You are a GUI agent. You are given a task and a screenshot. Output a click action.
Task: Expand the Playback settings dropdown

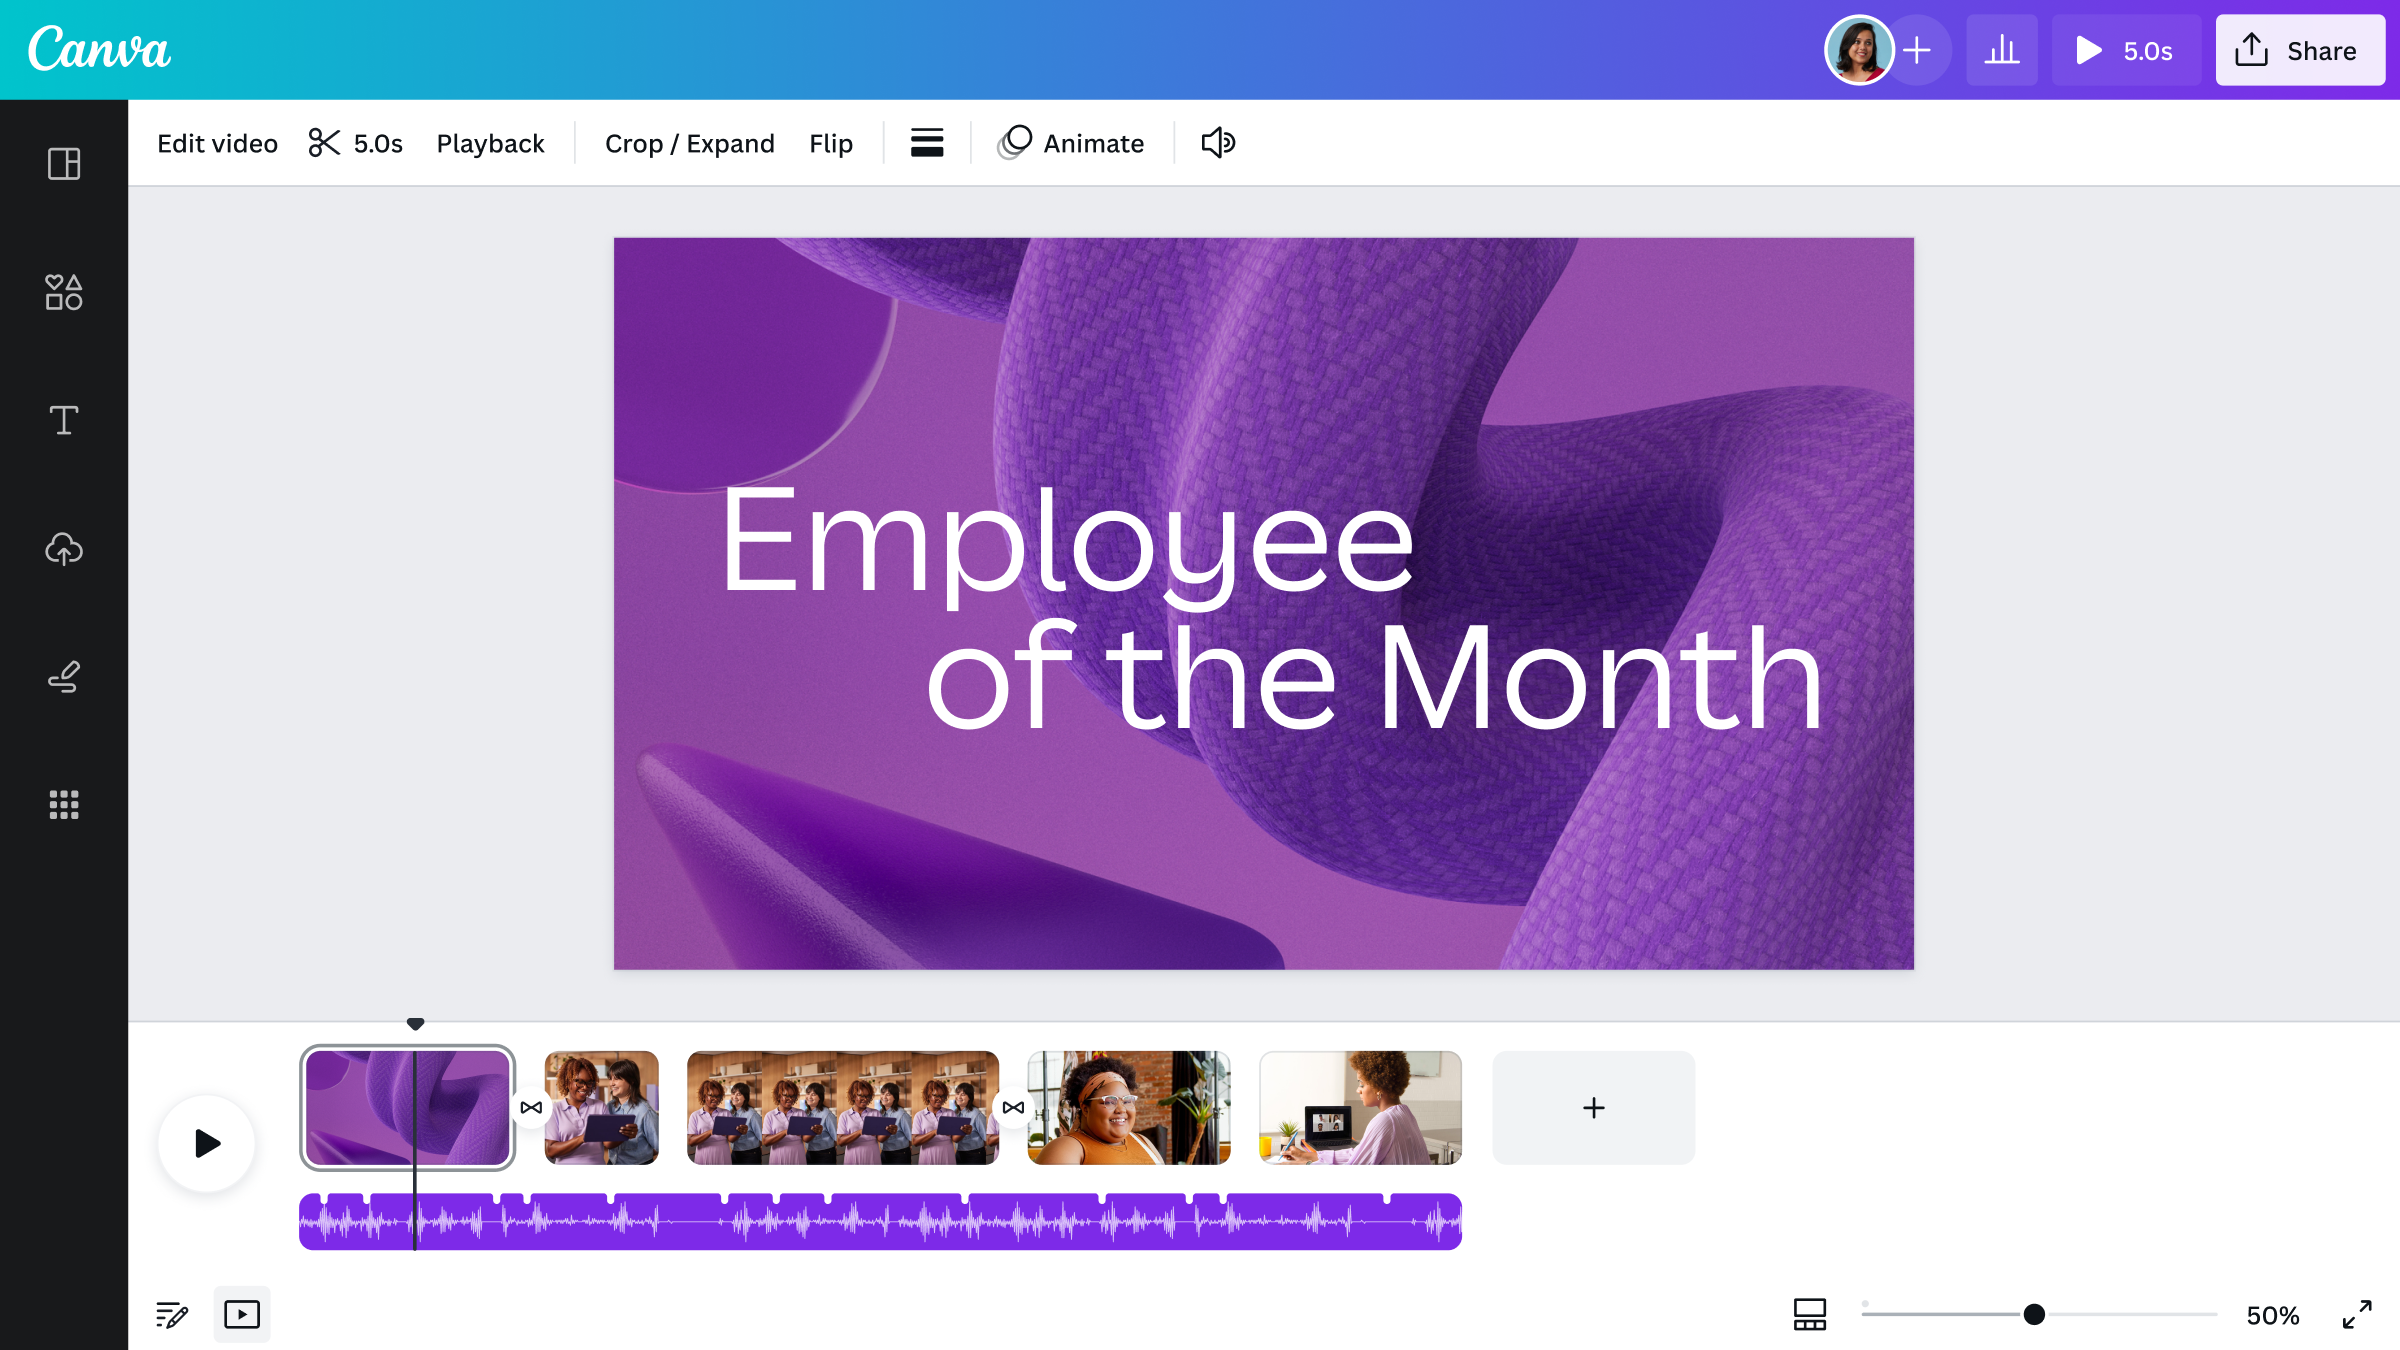490,143
